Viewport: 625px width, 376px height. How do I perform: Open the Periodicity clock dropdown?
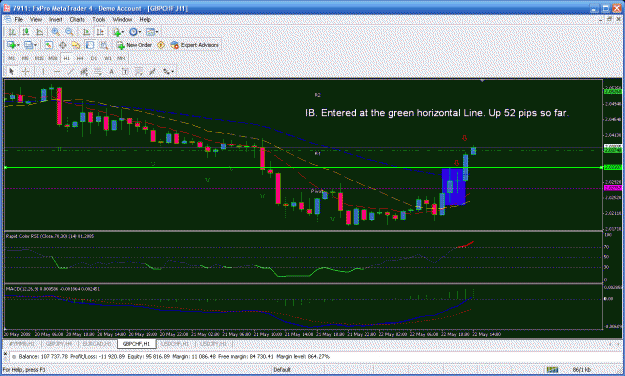coord(135,32)
